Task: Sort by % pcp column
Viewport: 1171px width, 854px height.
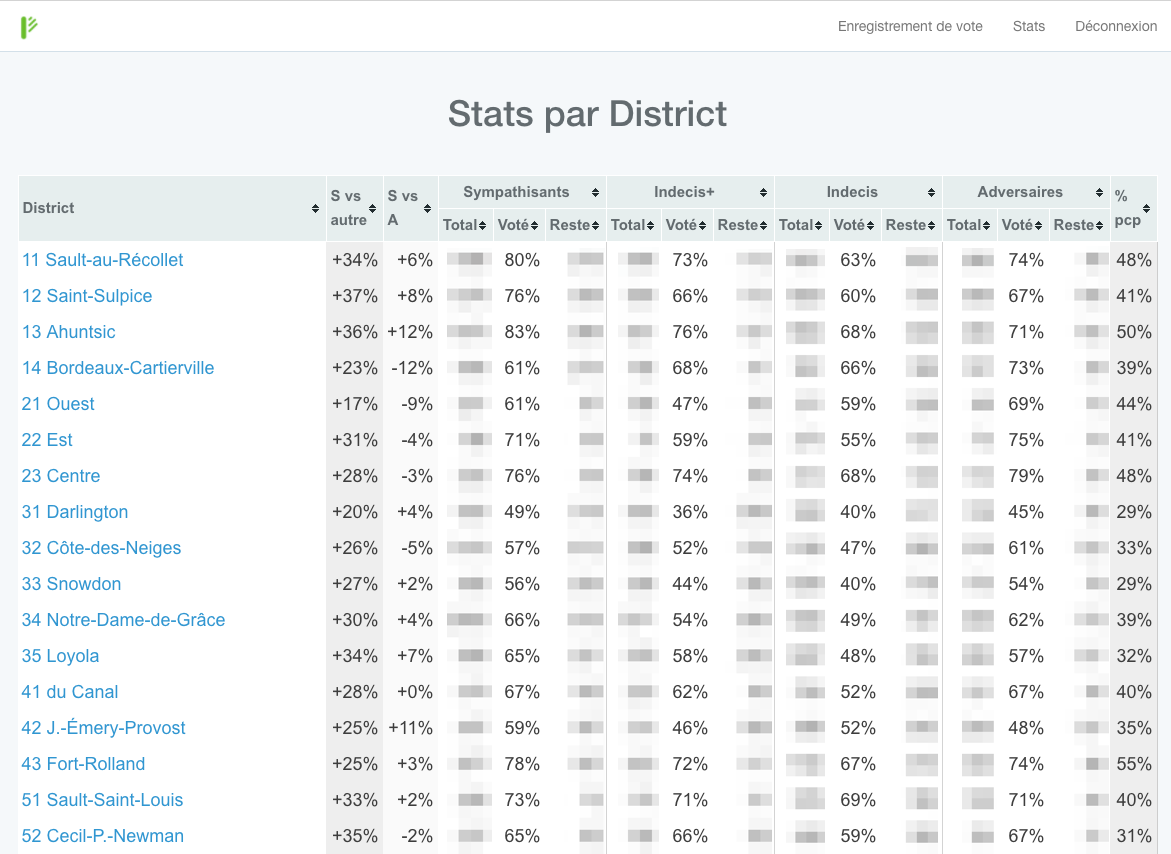Action: pos(1134,208)
